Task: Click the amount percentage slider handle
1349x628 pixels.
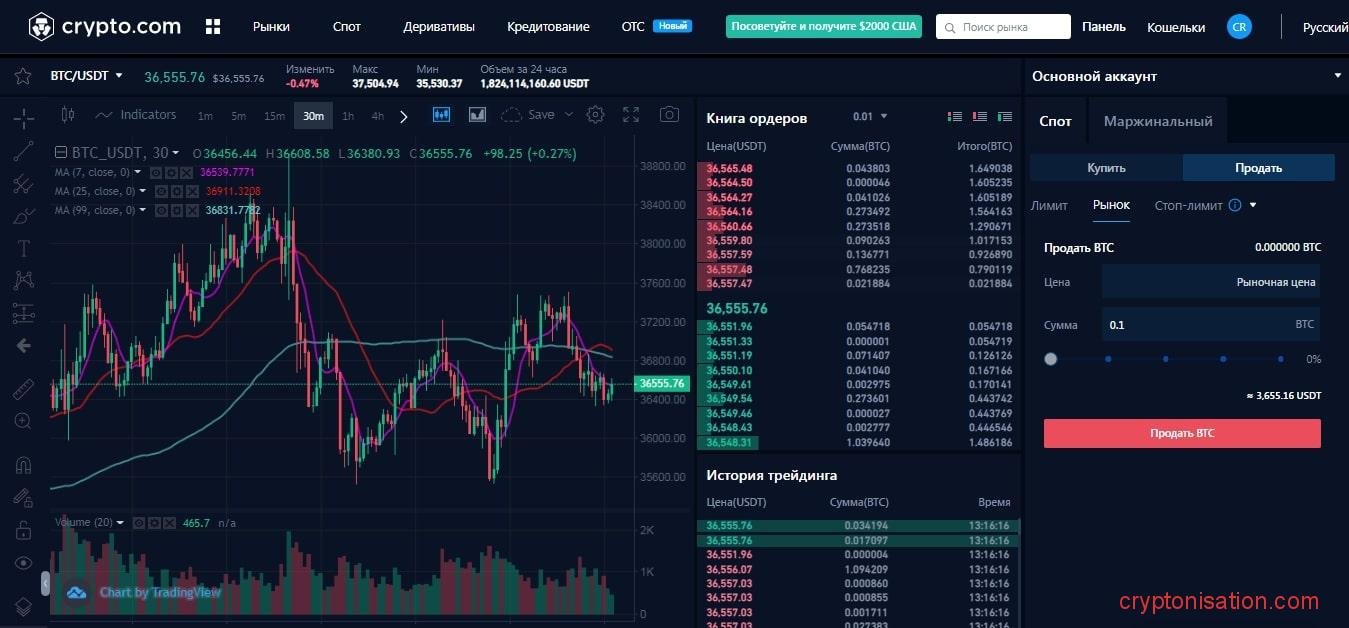Action: 1050,359
